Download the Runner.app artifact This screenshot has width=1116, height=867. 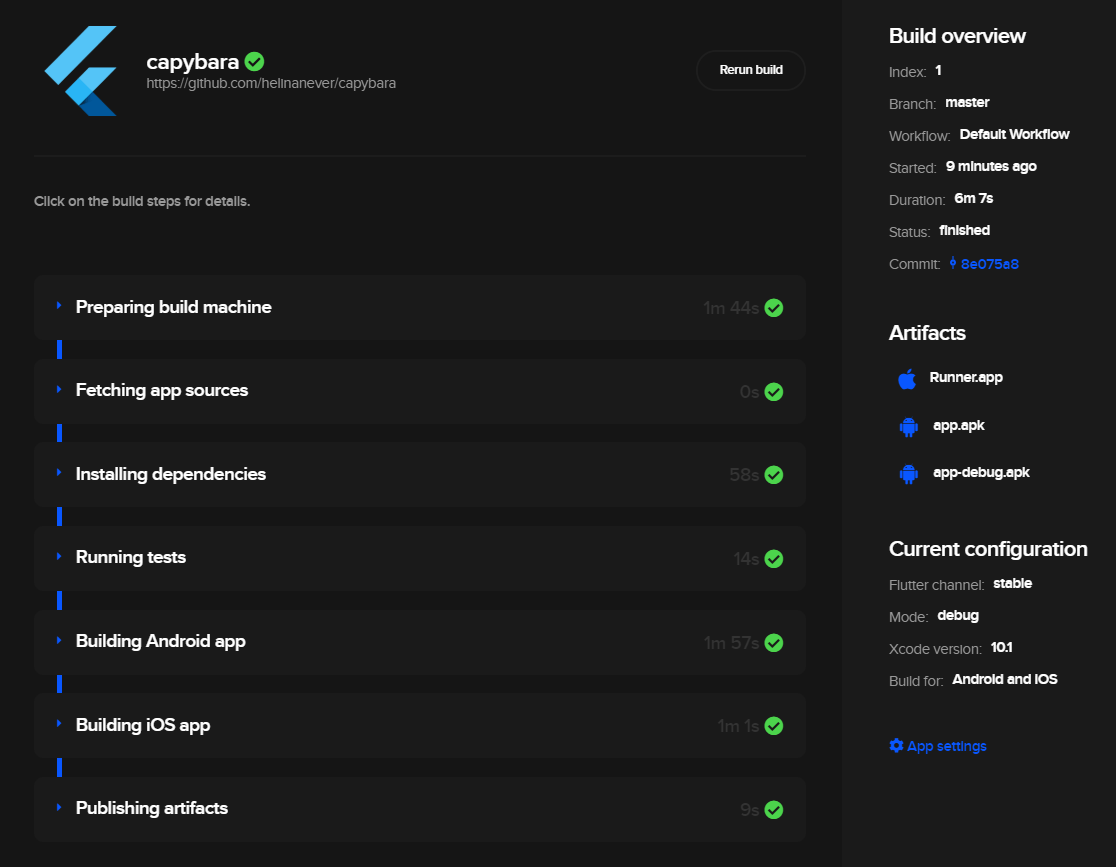point(966,377)
